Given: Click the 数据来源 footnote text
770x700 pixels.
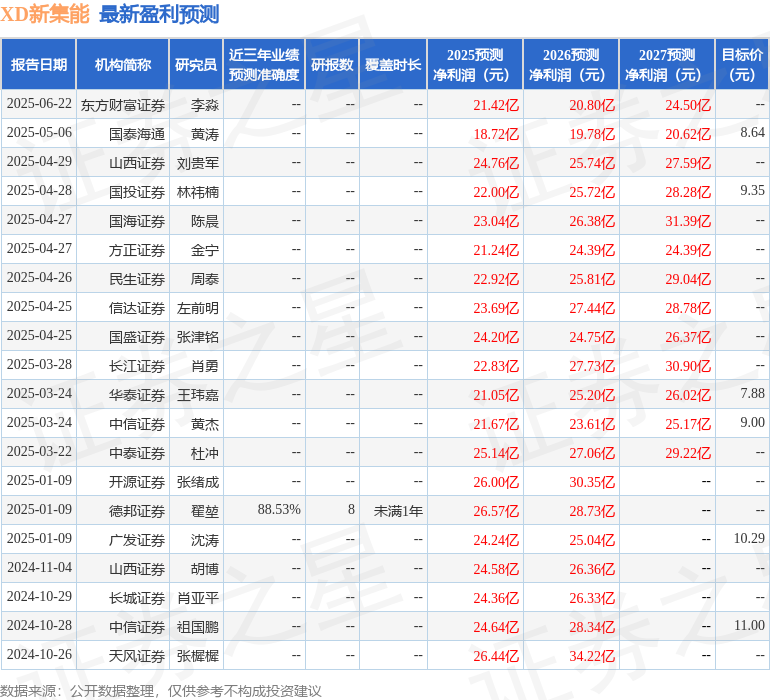Looking at the screenshot, I should pyautogui.click(x=161, y=691).
